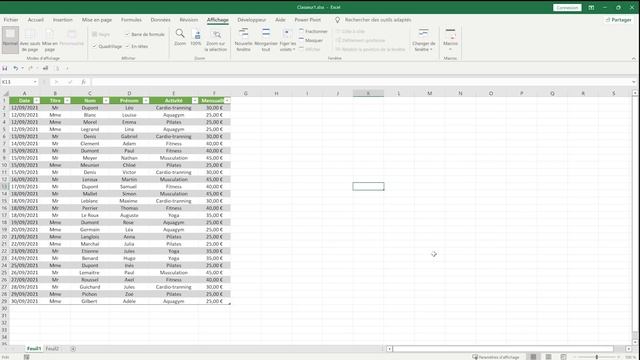
Task: Click into the formula bar input
Action: point(361,82)
